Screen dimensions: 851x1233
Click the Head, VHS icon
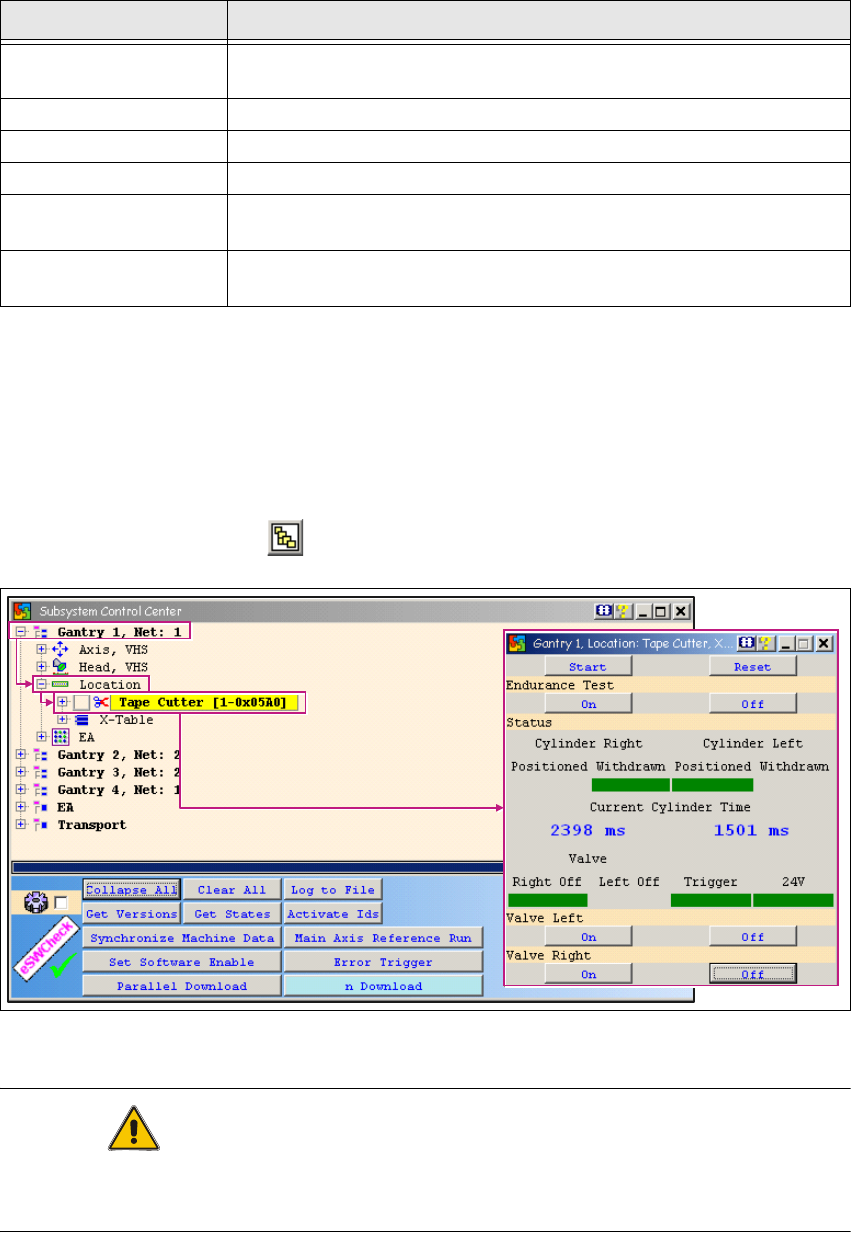59,667
